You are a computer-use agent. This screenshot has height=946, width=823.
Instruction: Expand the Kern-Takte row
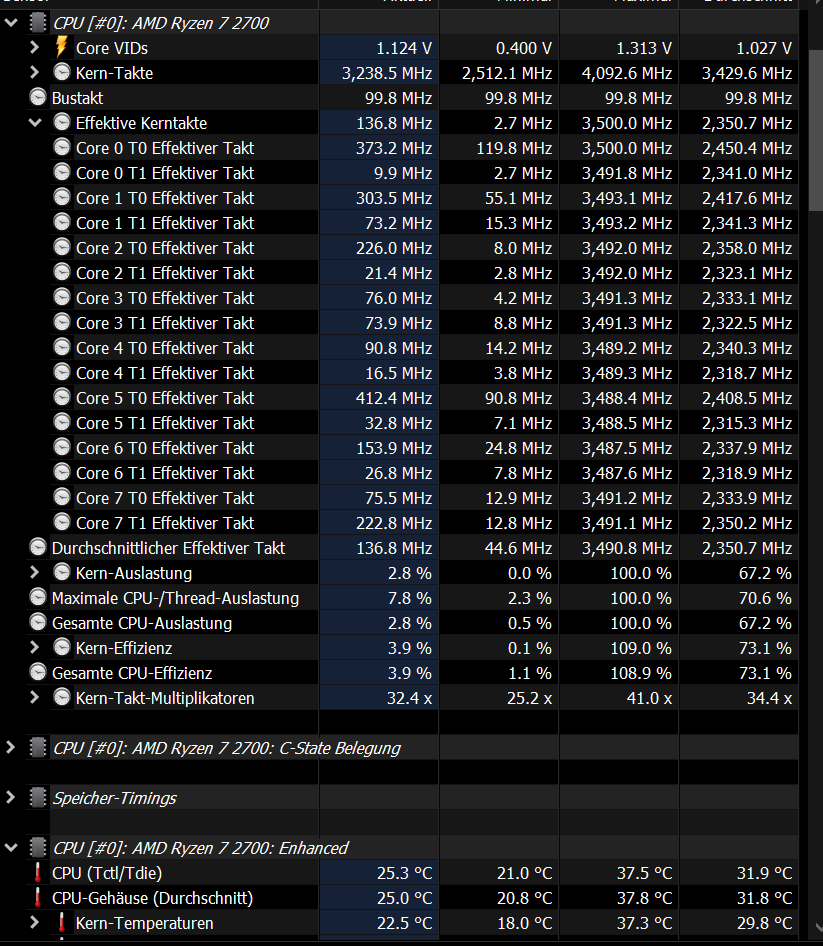click(x=34, y=73)
